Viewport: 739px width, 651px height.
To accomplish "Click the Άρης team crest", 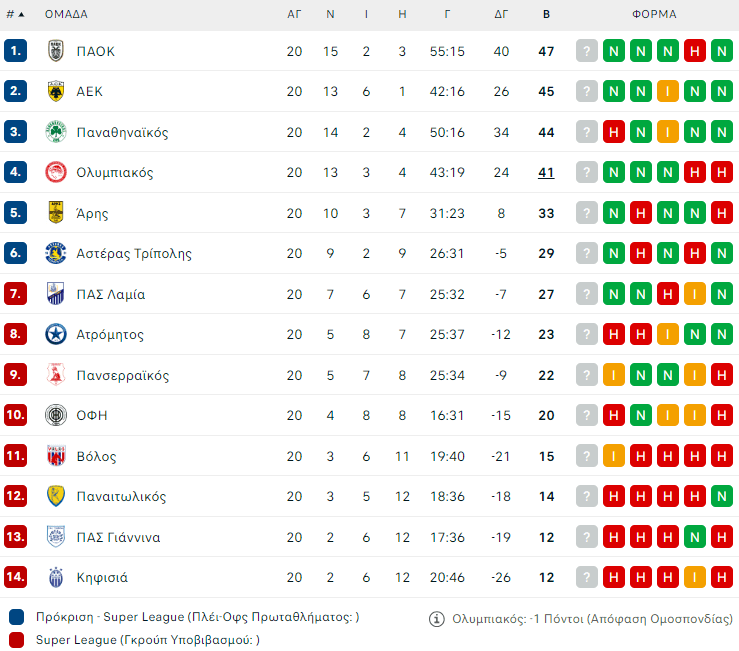I will pos(56,213).
